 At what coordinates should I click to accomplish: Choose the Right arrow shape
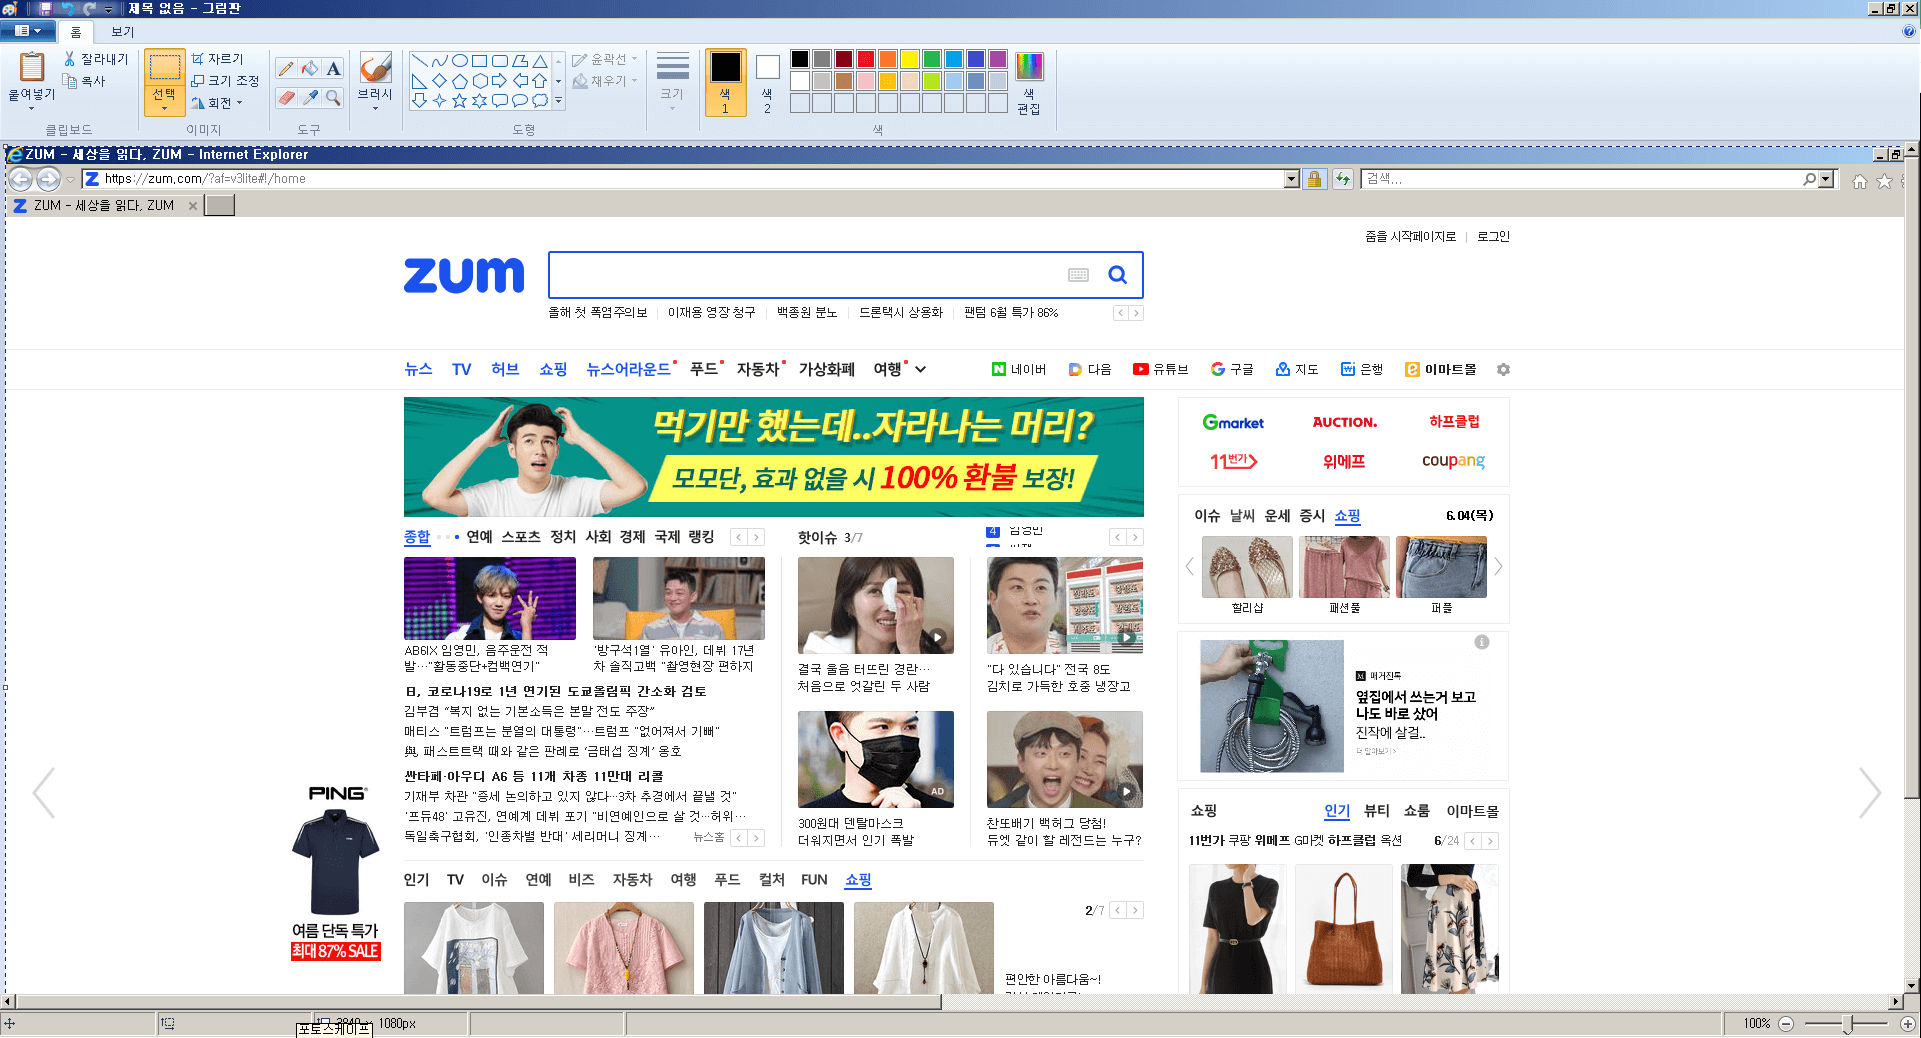tap(500, 81)
